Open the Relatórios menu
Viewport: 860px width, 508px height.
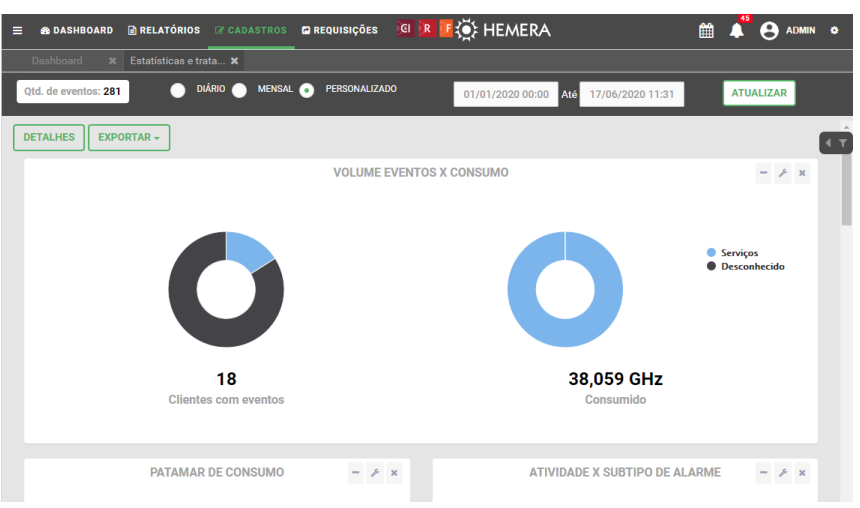(164, 31)
